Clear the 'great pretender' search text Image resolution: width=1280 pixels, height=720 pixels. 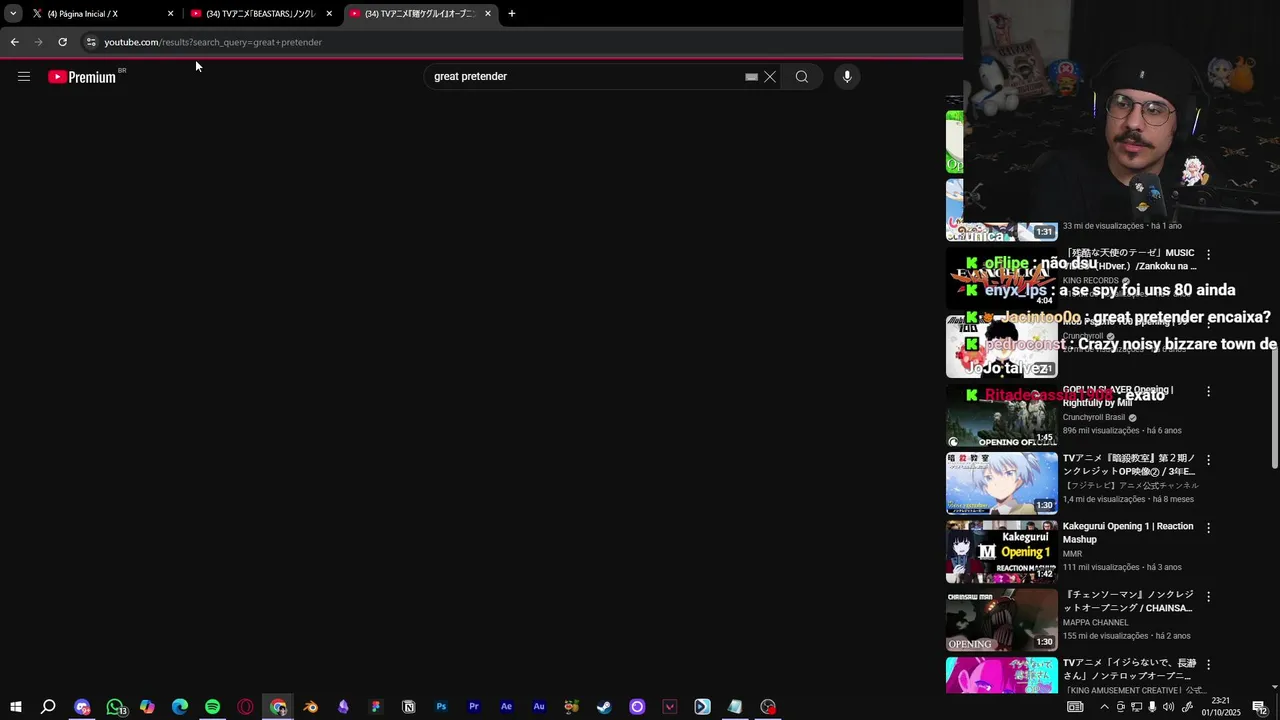[770, 77]
